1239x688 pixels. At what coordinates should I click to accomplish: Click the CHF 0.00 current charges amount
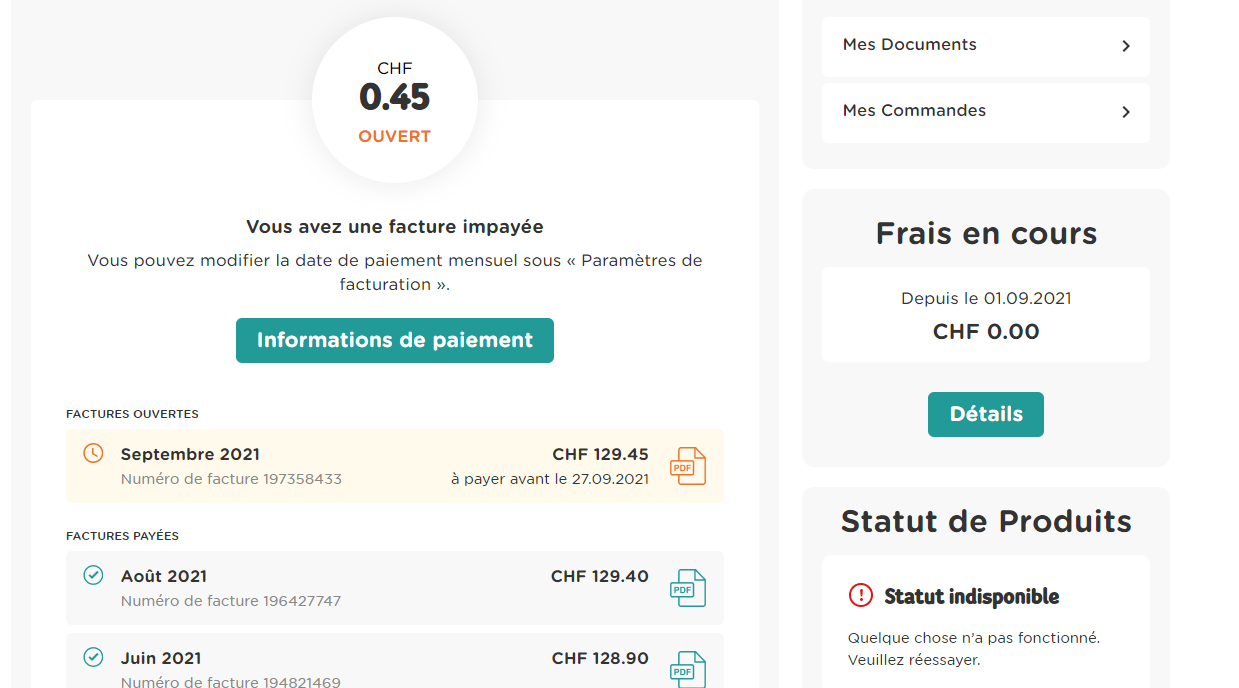click(x=985, y=332)
